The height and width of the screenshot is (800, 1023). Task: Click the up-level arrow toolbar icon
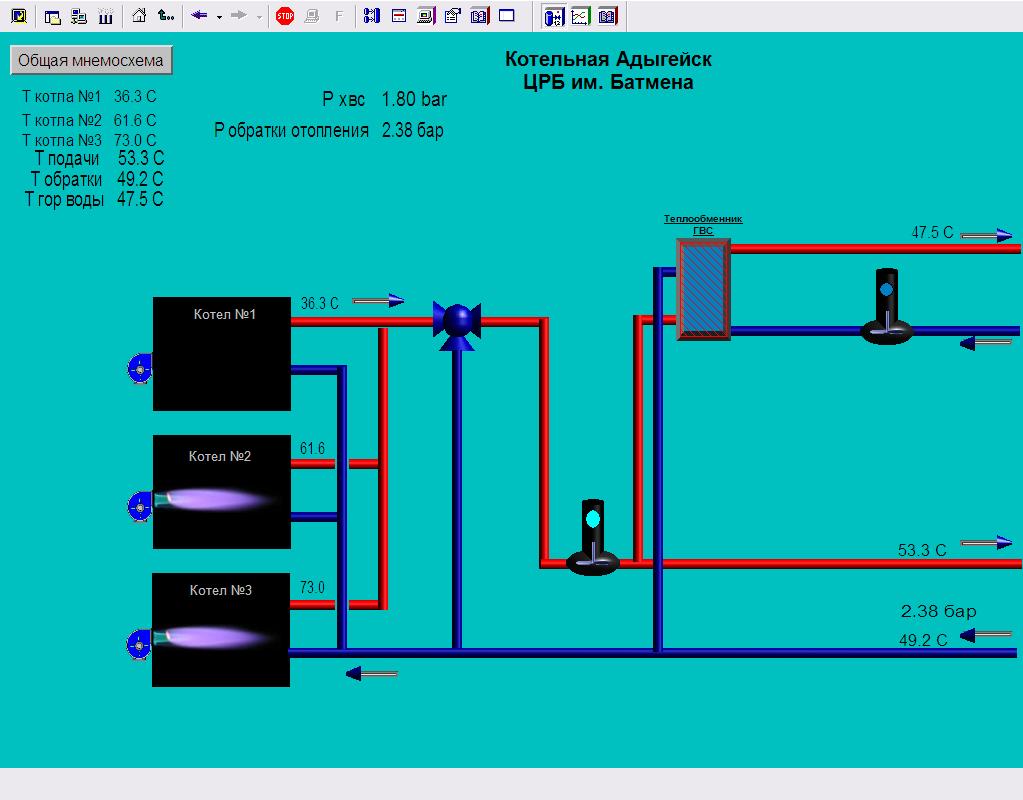tap(166, 16)
